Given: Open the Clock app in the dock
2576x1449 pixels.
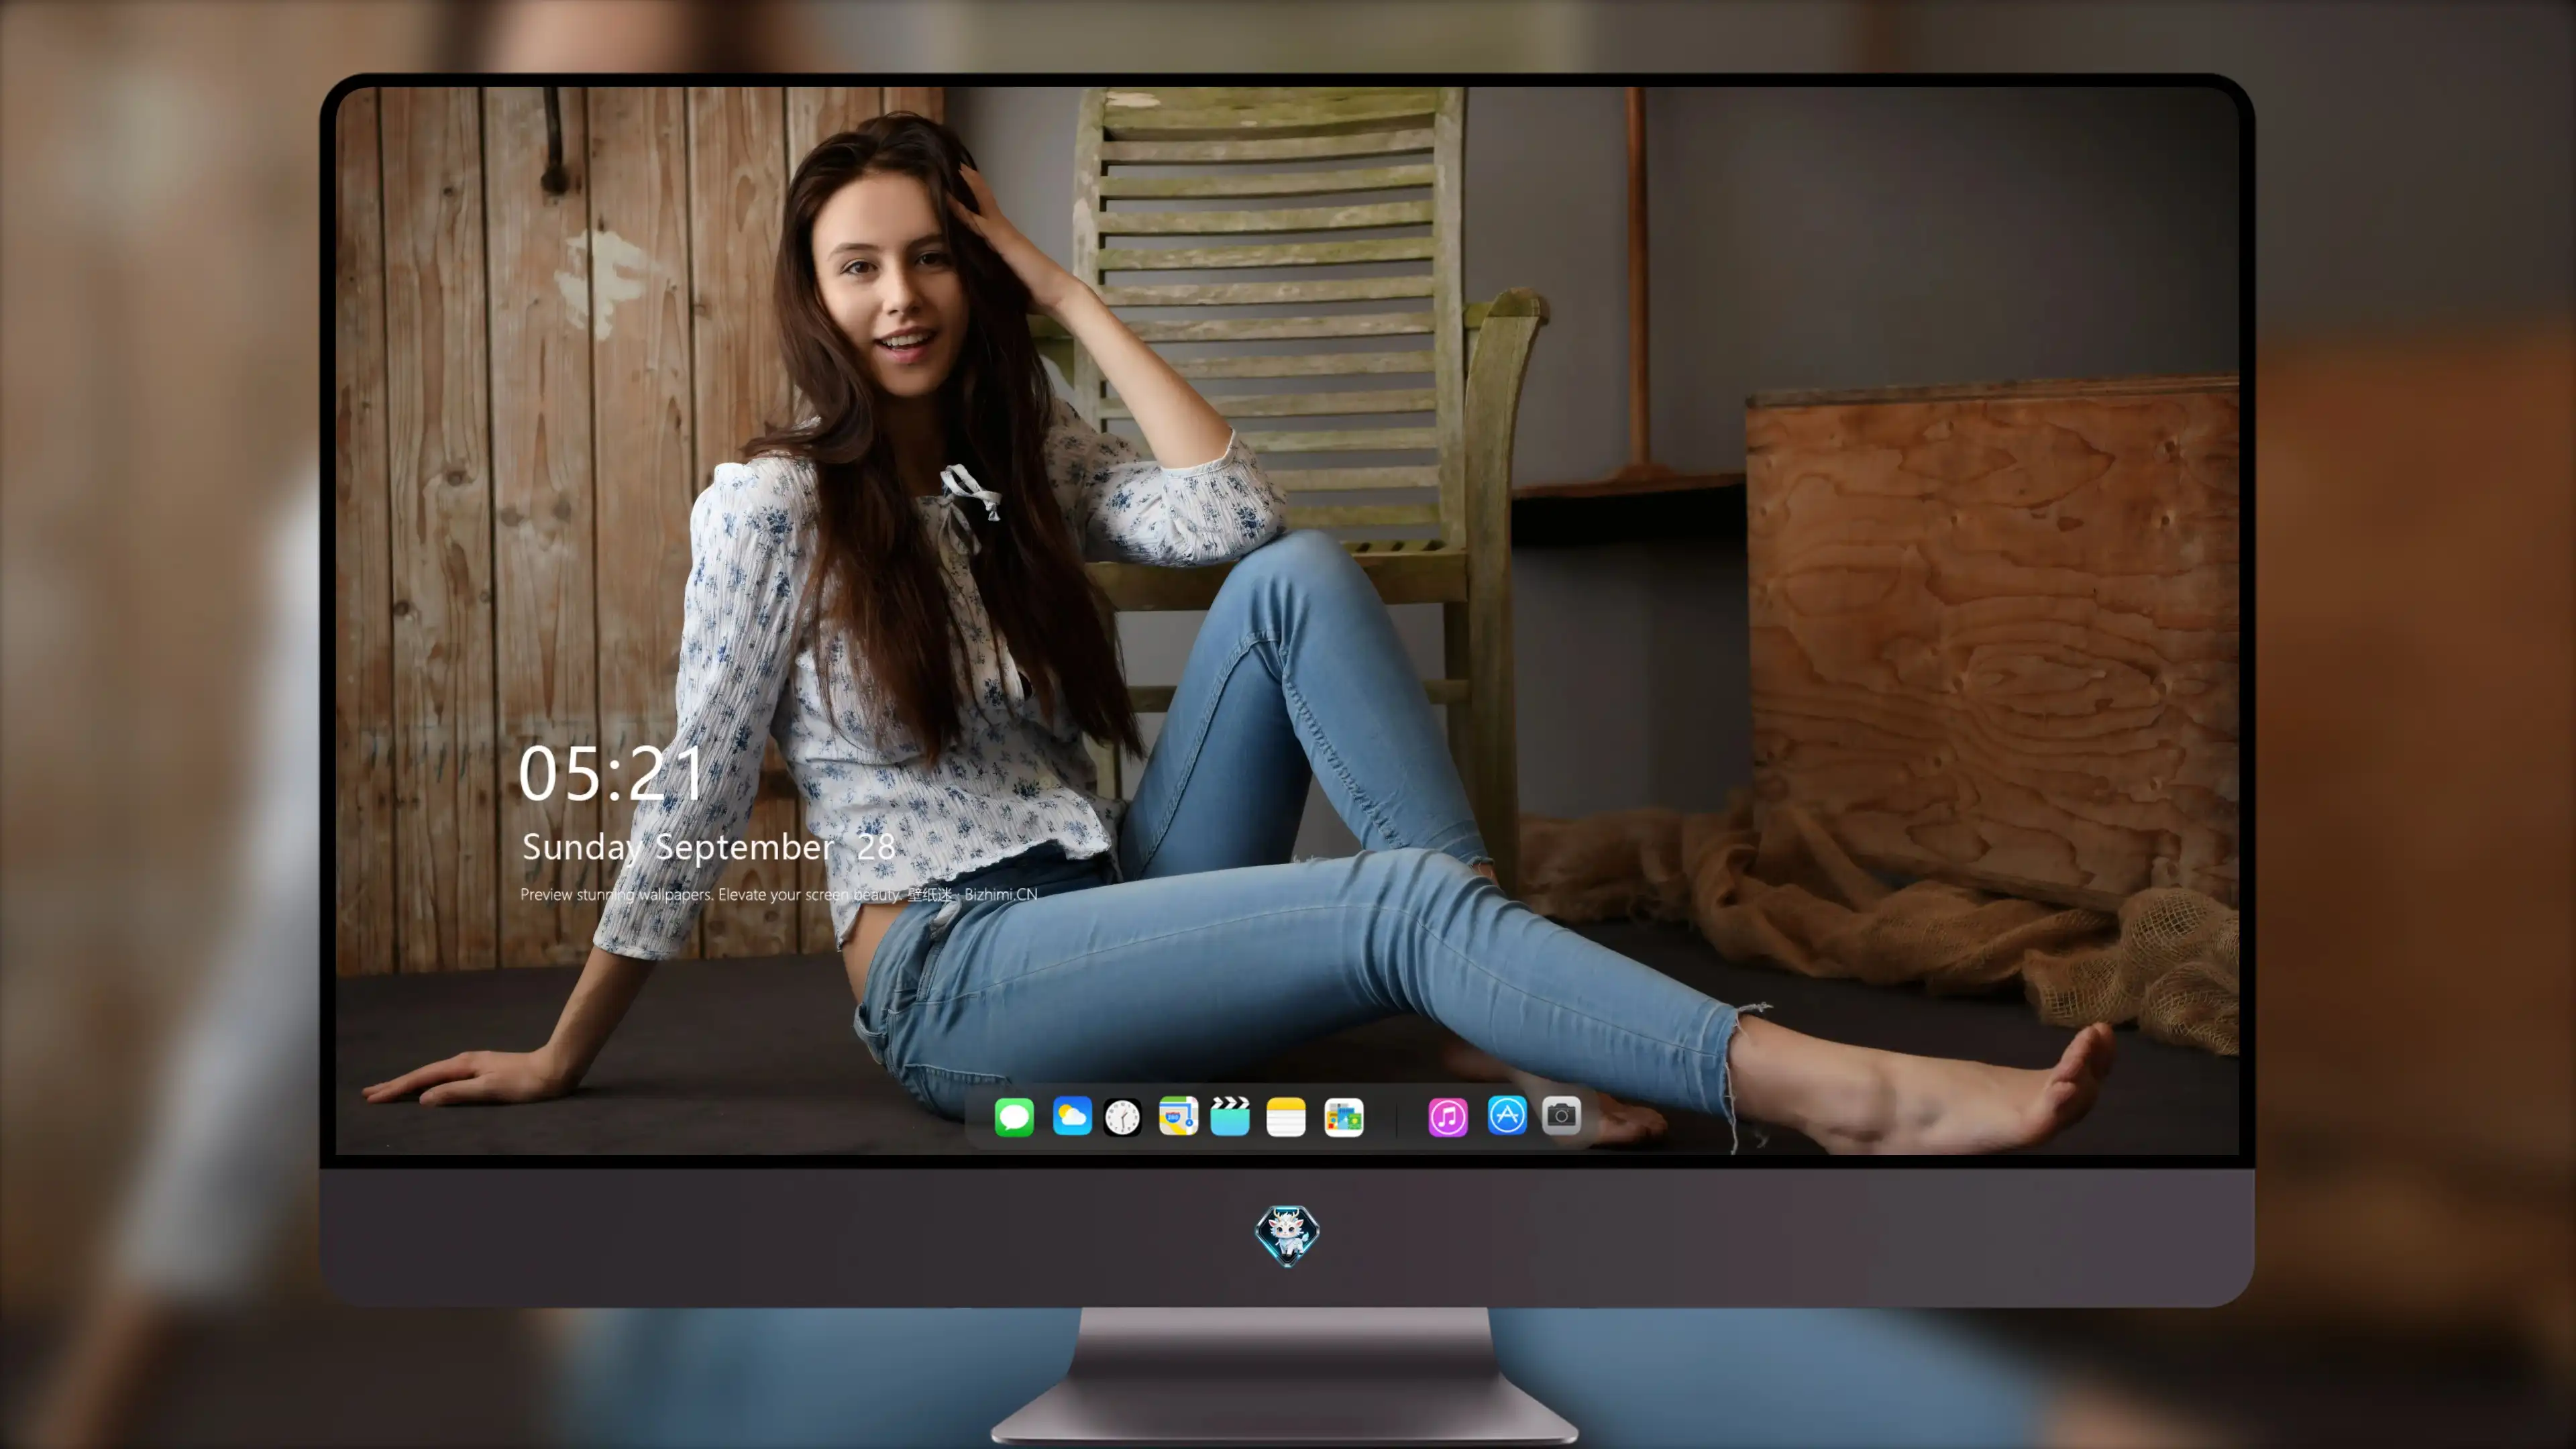Looking at the screenshot, I should [1122, 1117].
